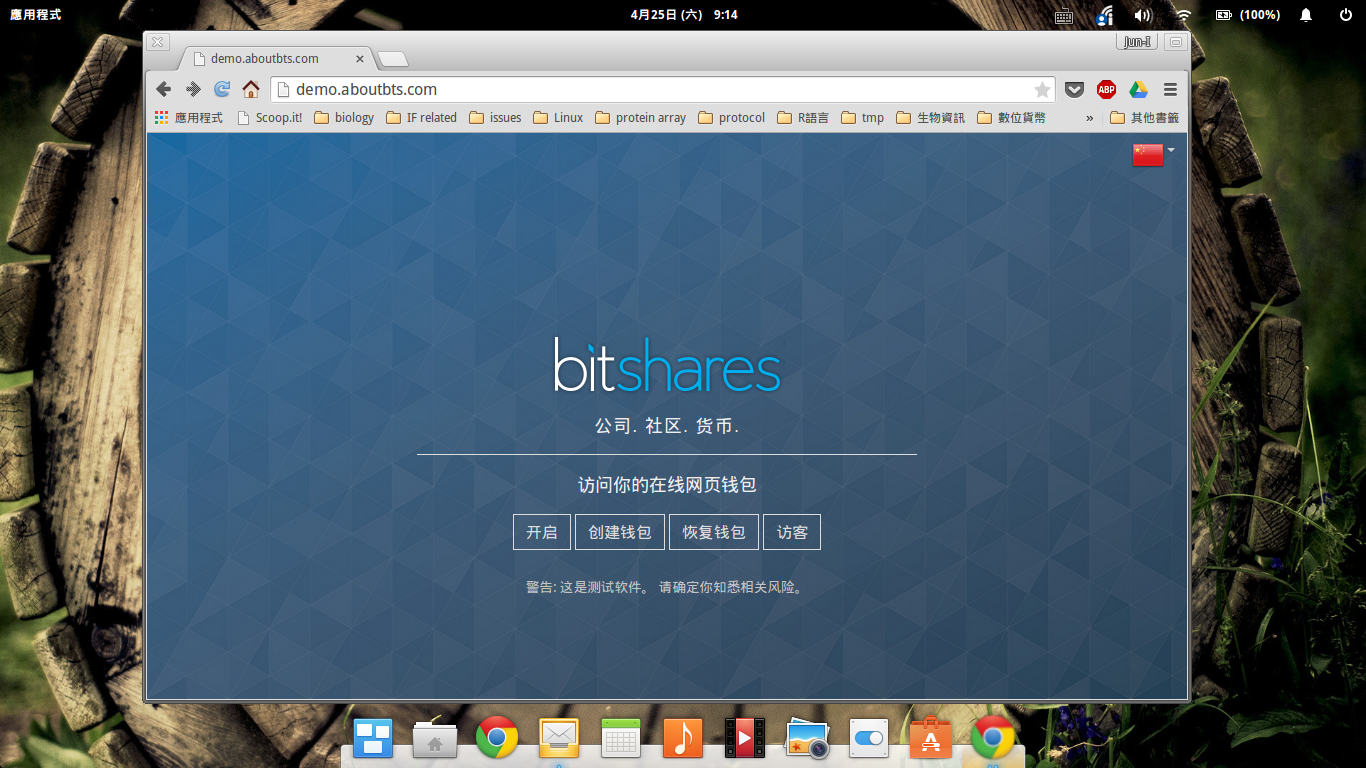
Task: Show more bookmarks with the » chevron
Action: click(1089, 117)
